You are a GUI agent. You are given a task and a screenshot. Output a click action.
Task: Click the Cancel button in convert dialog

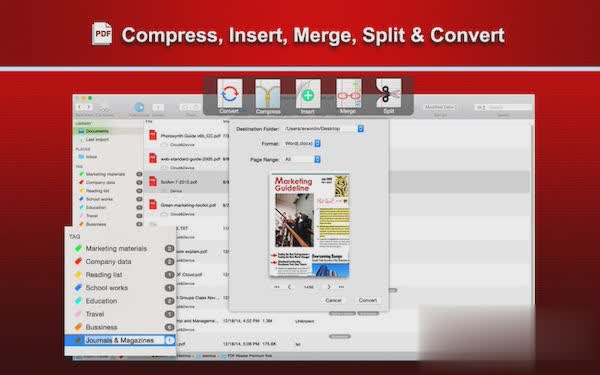pos(333,300)
